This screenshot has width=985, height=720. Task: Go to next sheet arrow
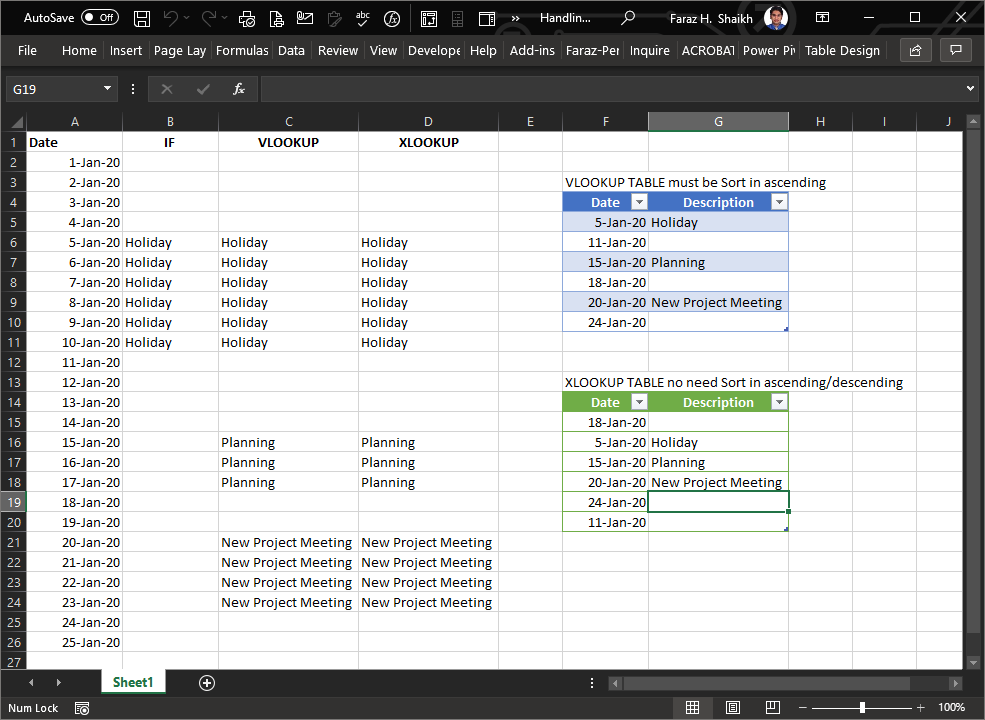tap(58, 682)
